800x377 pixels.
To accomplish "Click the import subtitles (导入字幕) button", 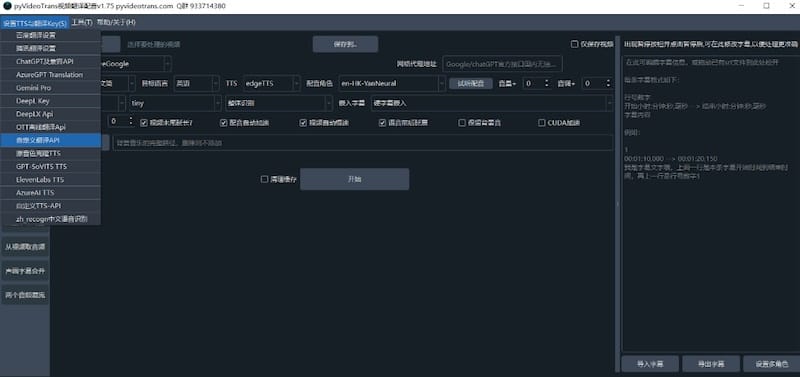I will 650,364.
